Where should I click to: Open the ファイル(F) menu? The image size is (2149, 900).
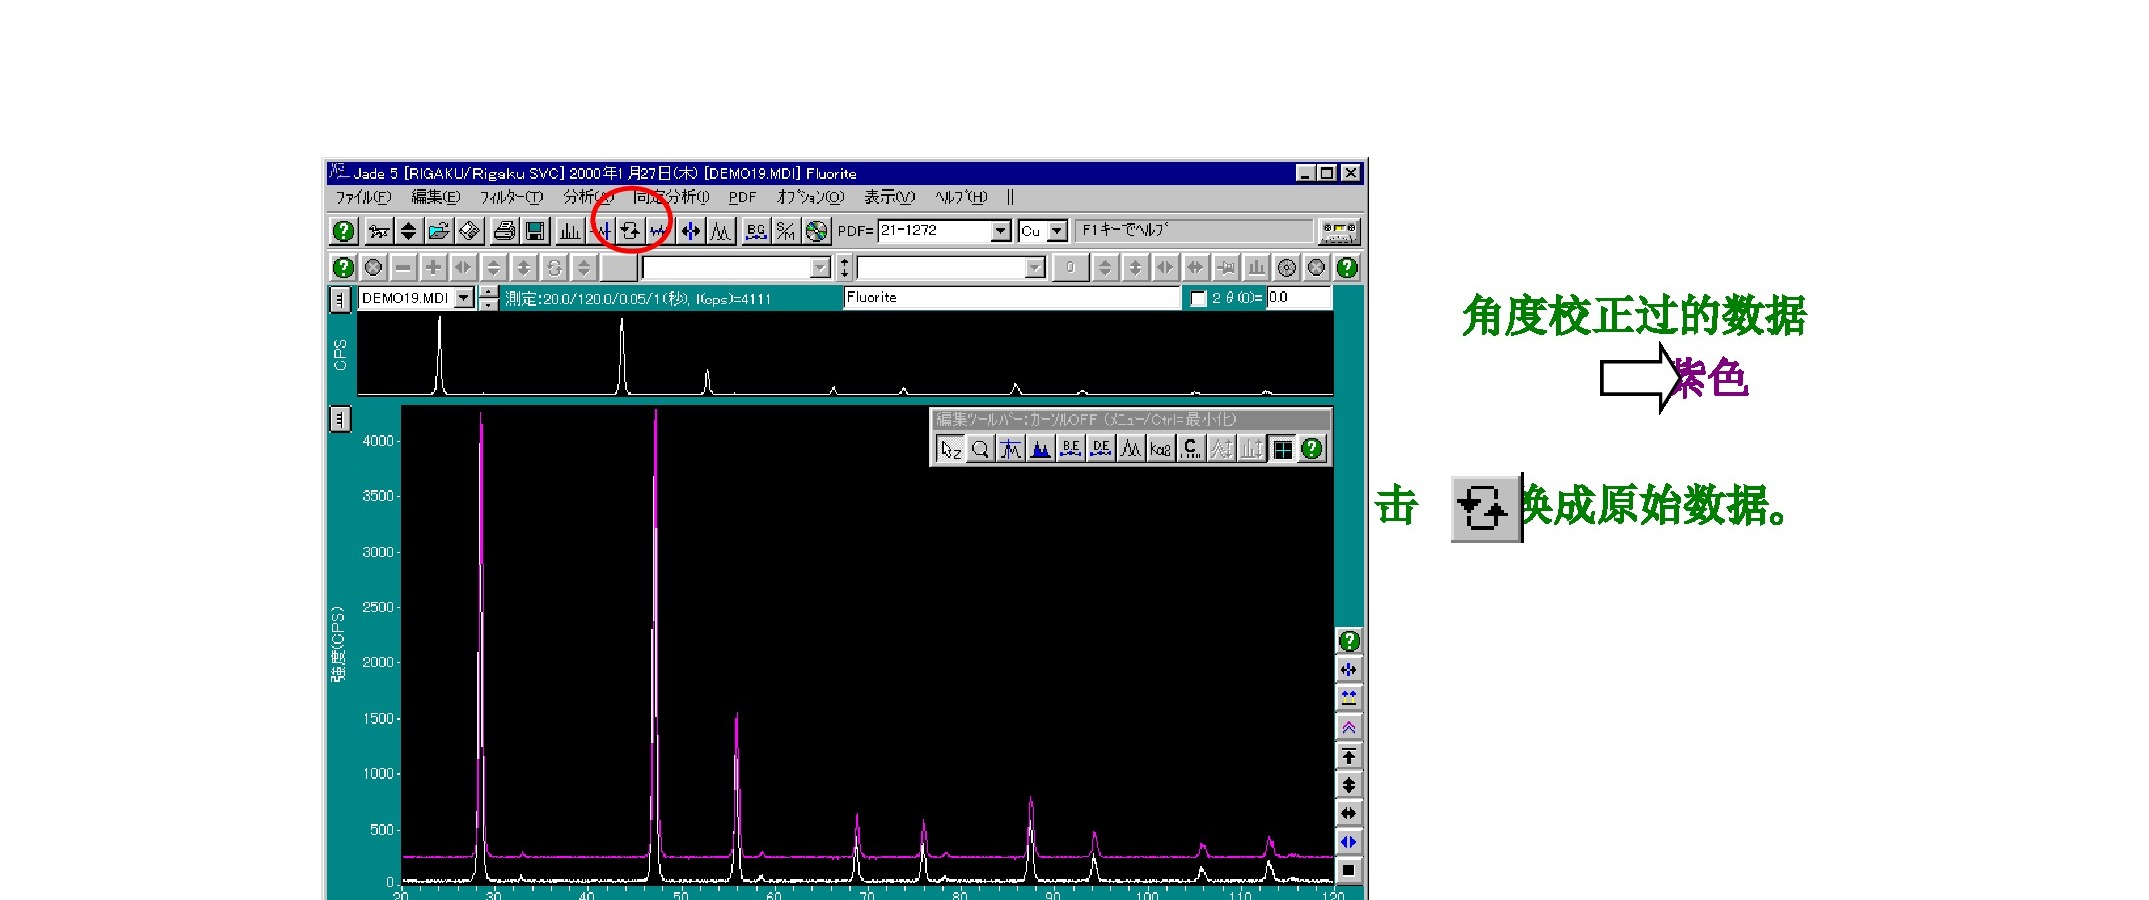tap(363, 197)
